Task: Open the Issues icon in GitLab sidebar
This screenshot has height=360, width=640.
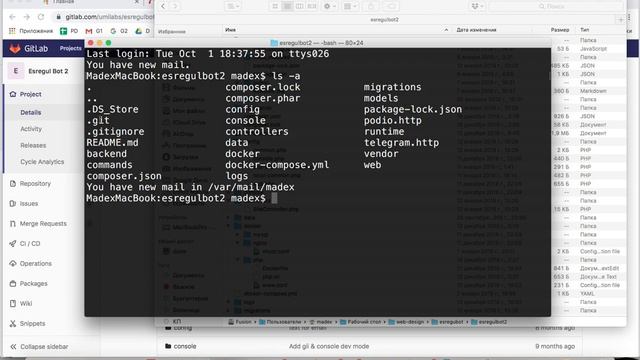Action: click(x=13, y=203)
